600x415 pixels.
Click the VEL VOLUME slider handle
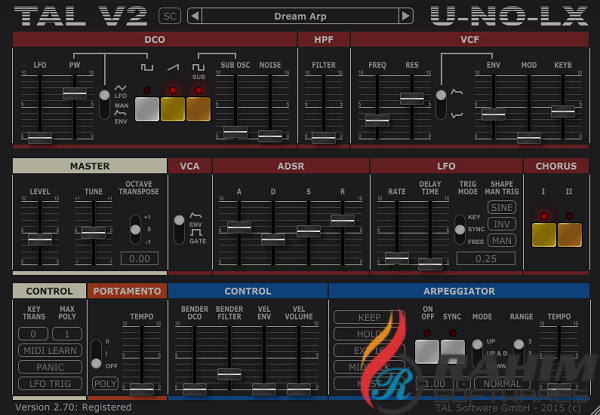298,389
